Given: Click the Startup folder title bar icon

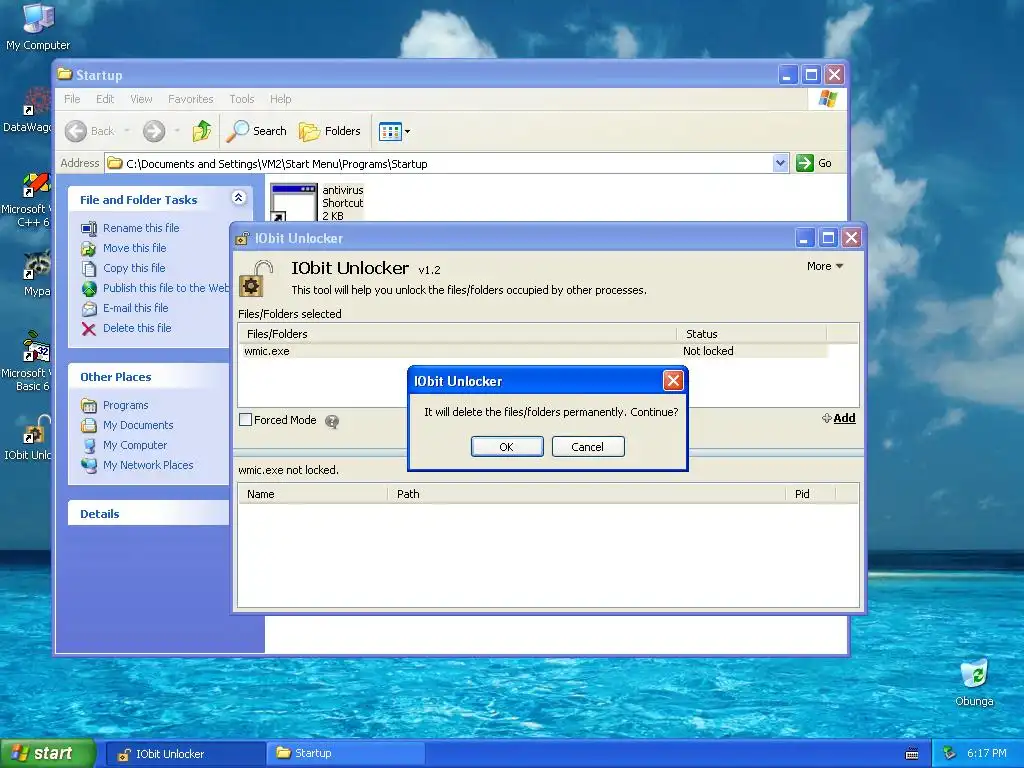Looking at the screenshot, I should point(65,74).
